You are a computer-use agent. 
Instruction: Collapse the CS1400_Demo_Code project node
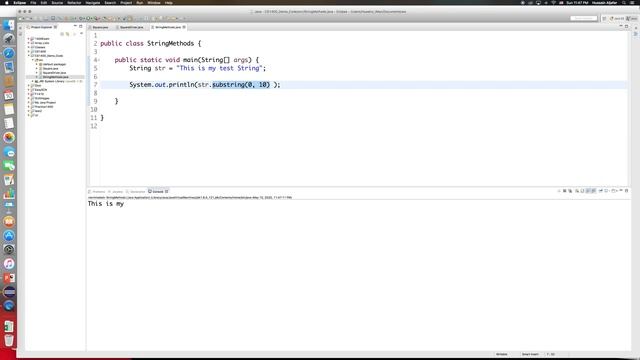point(29,56)
